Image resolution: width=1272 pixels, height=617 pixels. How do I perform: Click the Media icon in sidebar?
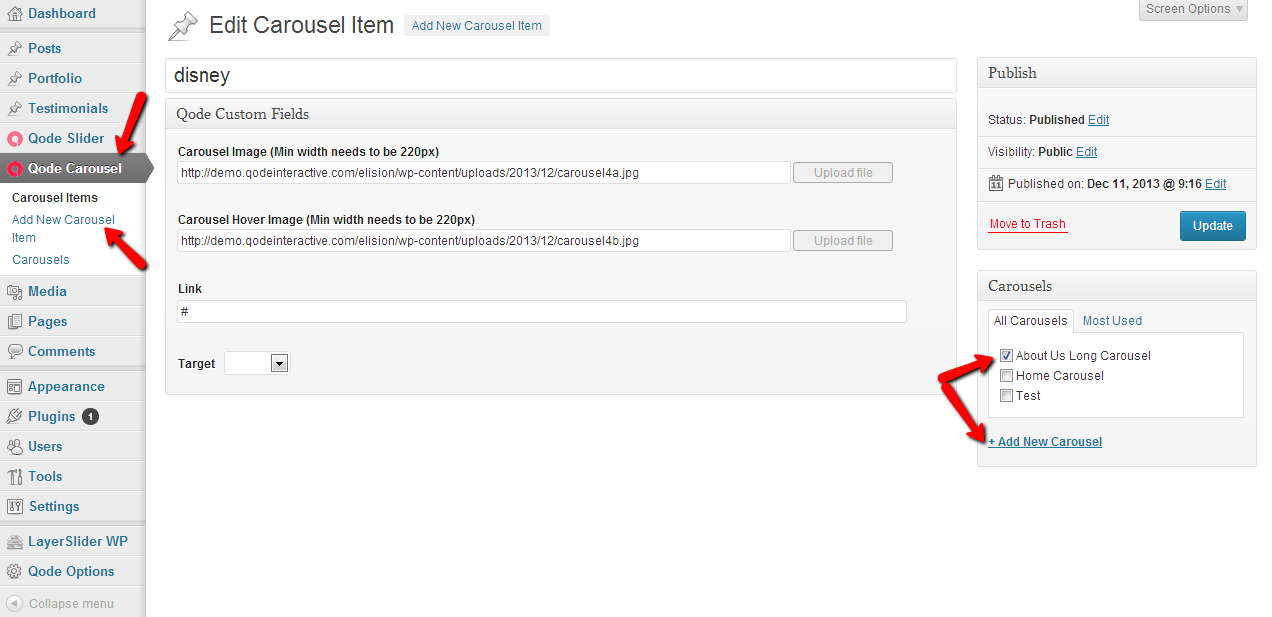(15, 292)
